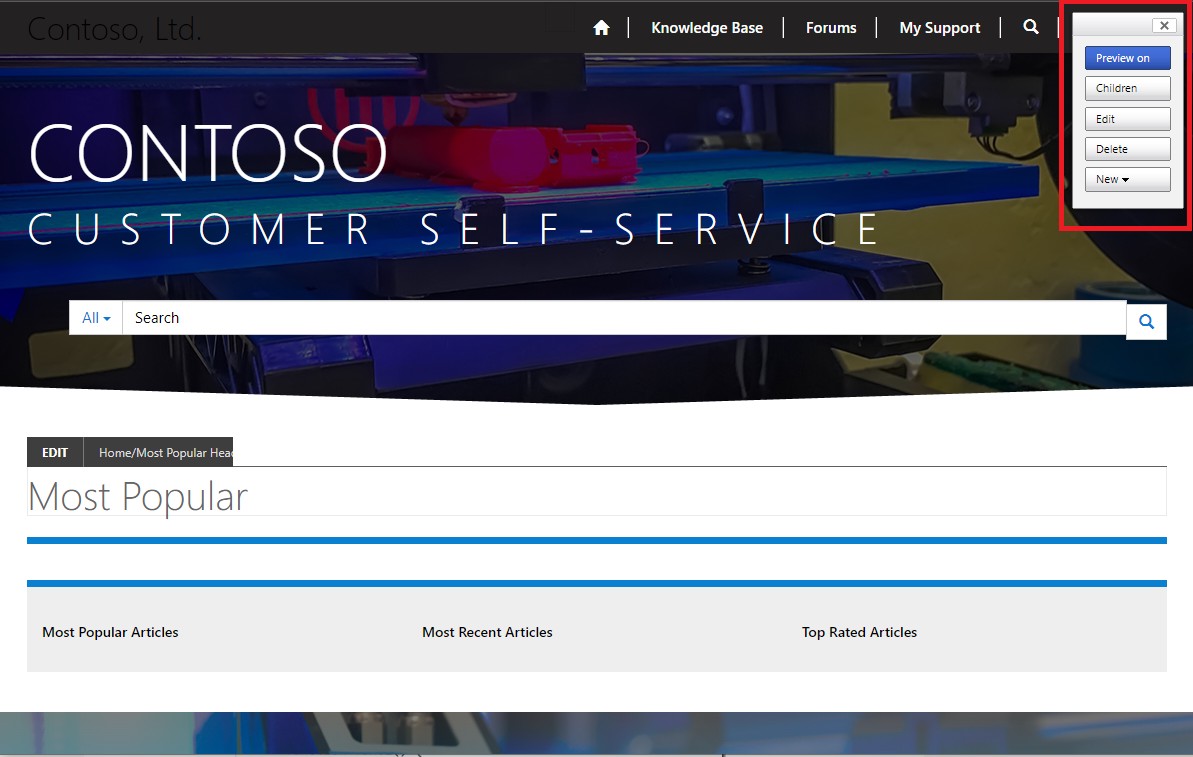Open the My Support menu item
The width and height of the screenshot is (1193, 757).
point(940,28)
